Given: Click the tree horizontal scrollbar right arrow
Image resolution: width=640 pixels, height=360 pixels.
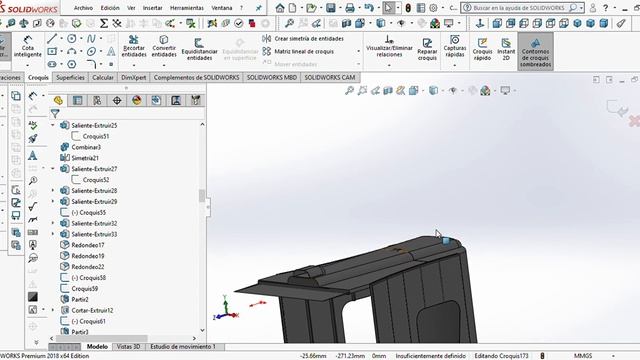Looking at the screenshot, I should click(194, 338).
